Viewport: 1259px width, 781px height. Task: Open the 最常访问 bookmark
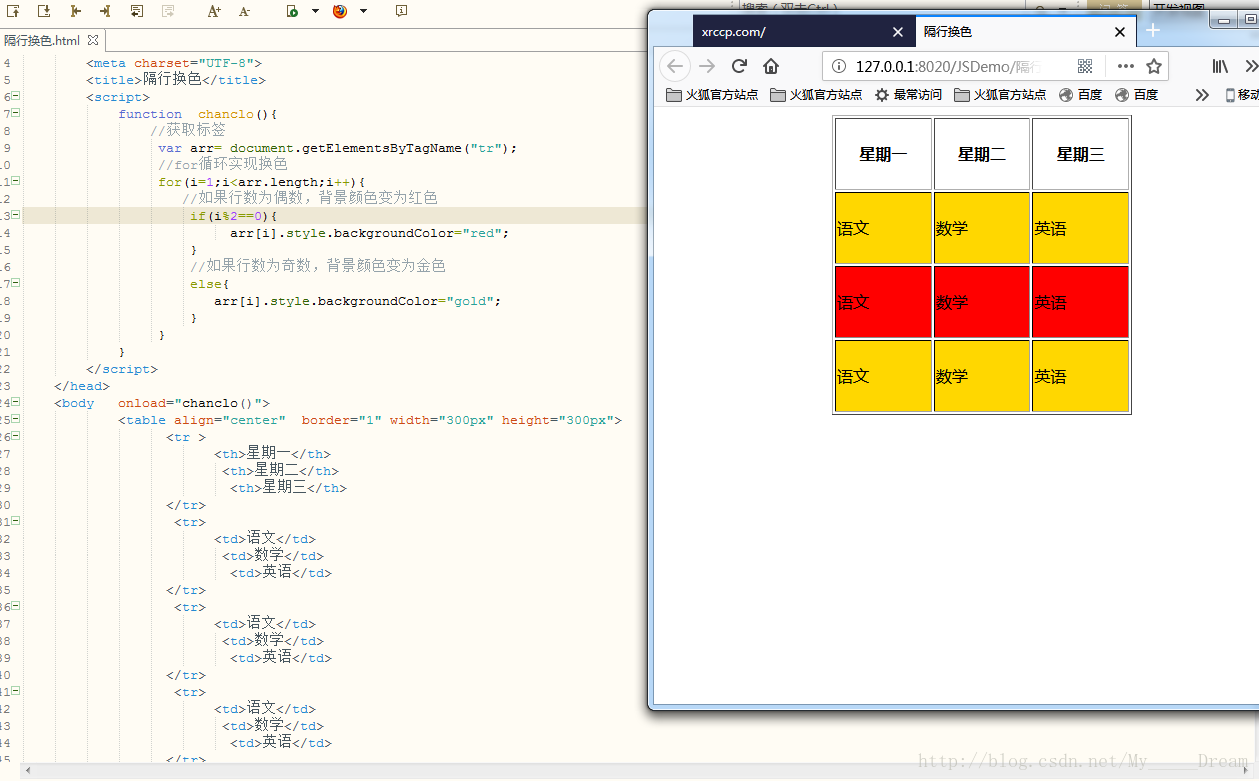tap(908, 95)
